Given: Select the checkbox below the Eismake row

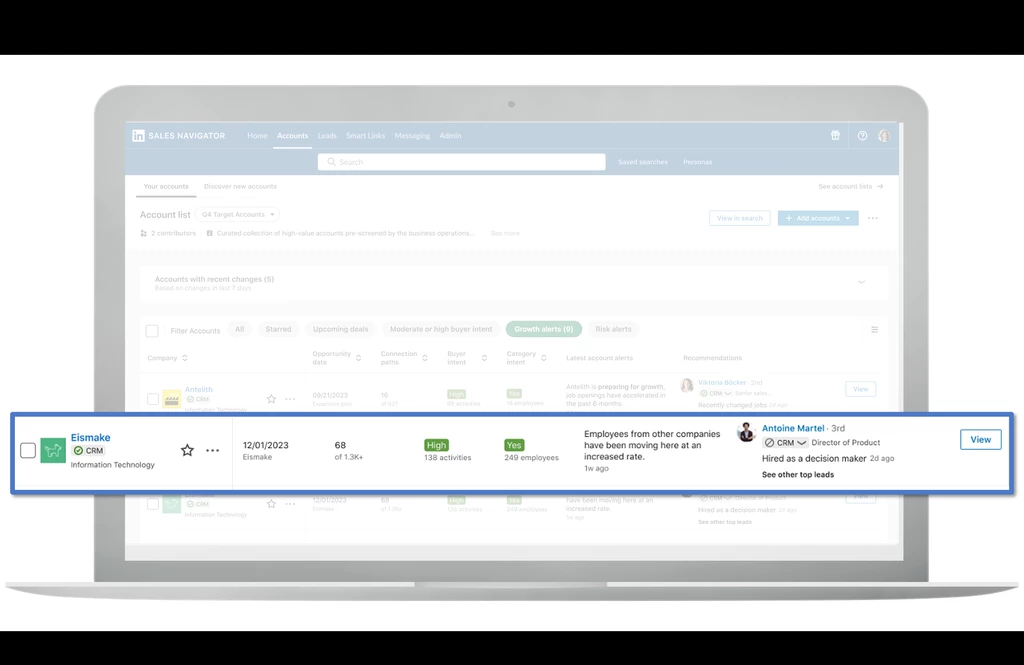Looking at the screenshot, I should 153,504.
